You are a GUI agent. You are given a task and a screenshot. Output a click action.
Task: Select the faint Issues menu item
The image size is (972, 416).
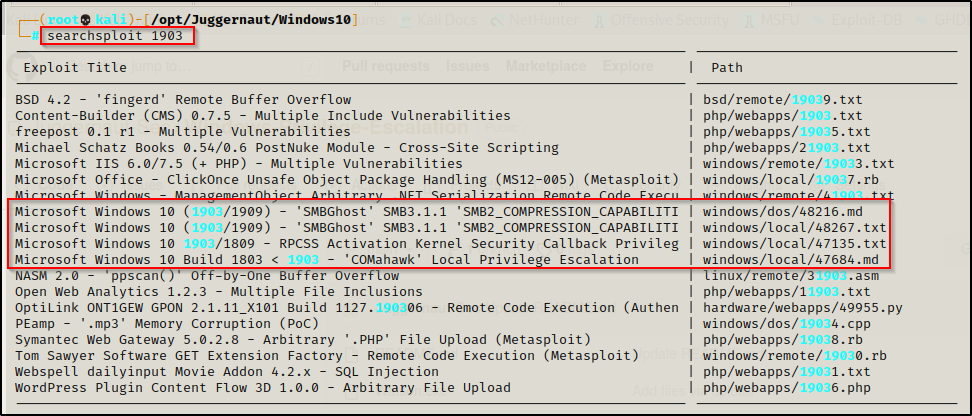point(467,67)
